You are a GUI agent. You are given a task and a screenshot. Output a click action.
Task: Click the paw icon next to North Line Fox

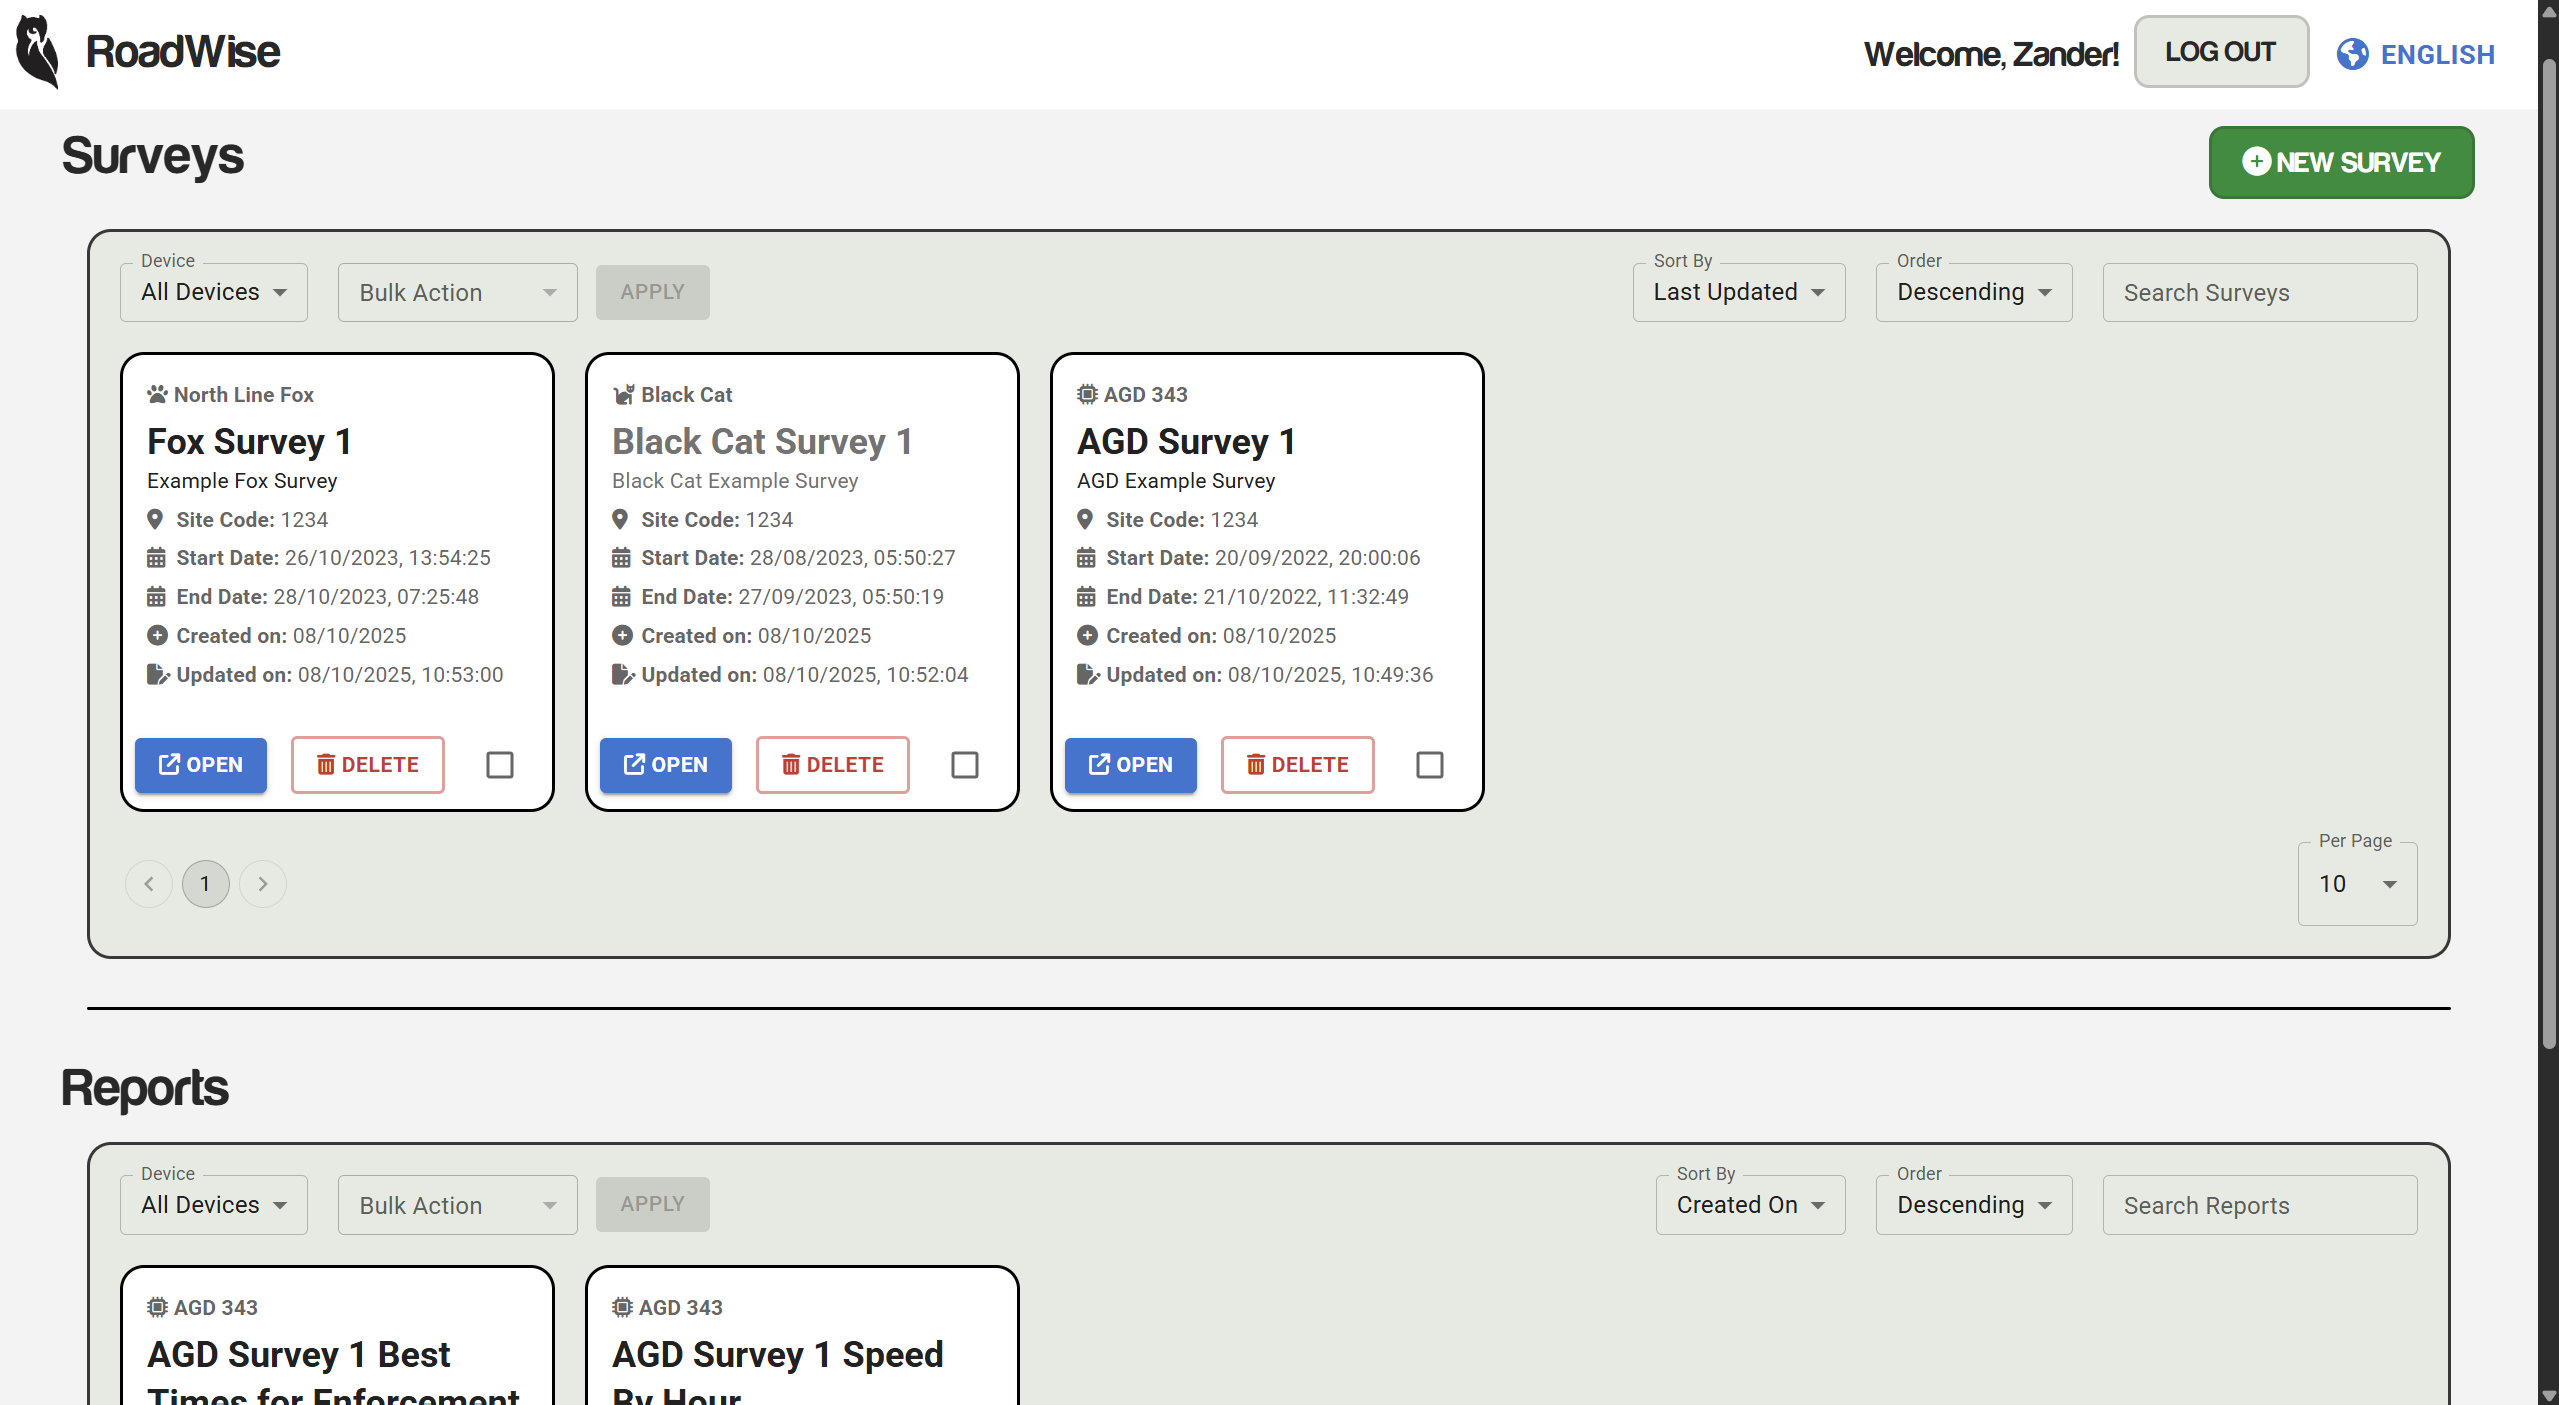pos(157,394)
